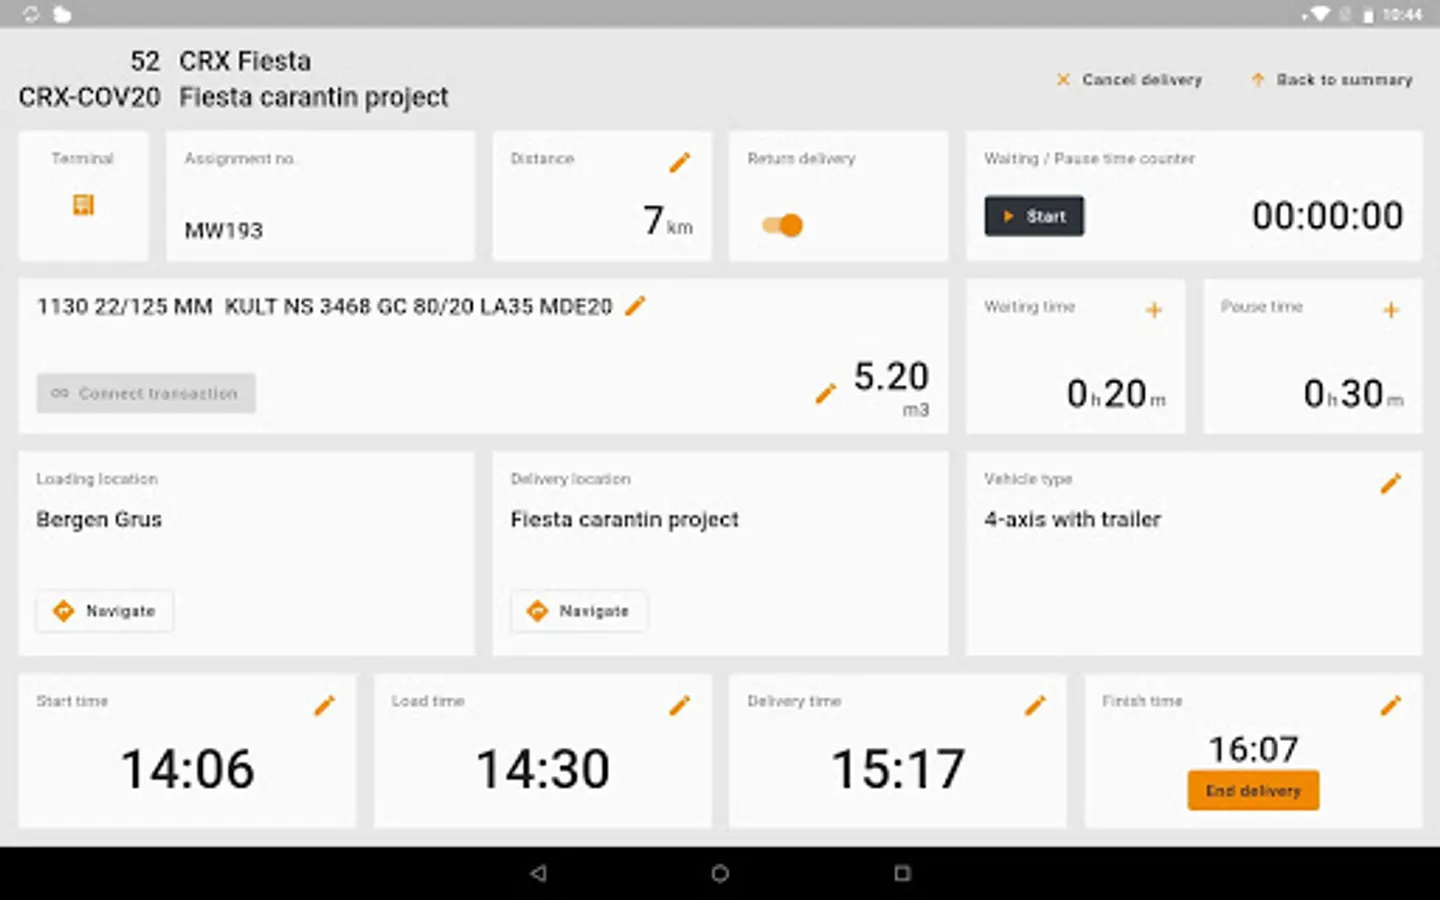The height and width of the screenshot is (900, 1440).
Task: Edit the Distance value via pencil icon
Action: [681, 161]
